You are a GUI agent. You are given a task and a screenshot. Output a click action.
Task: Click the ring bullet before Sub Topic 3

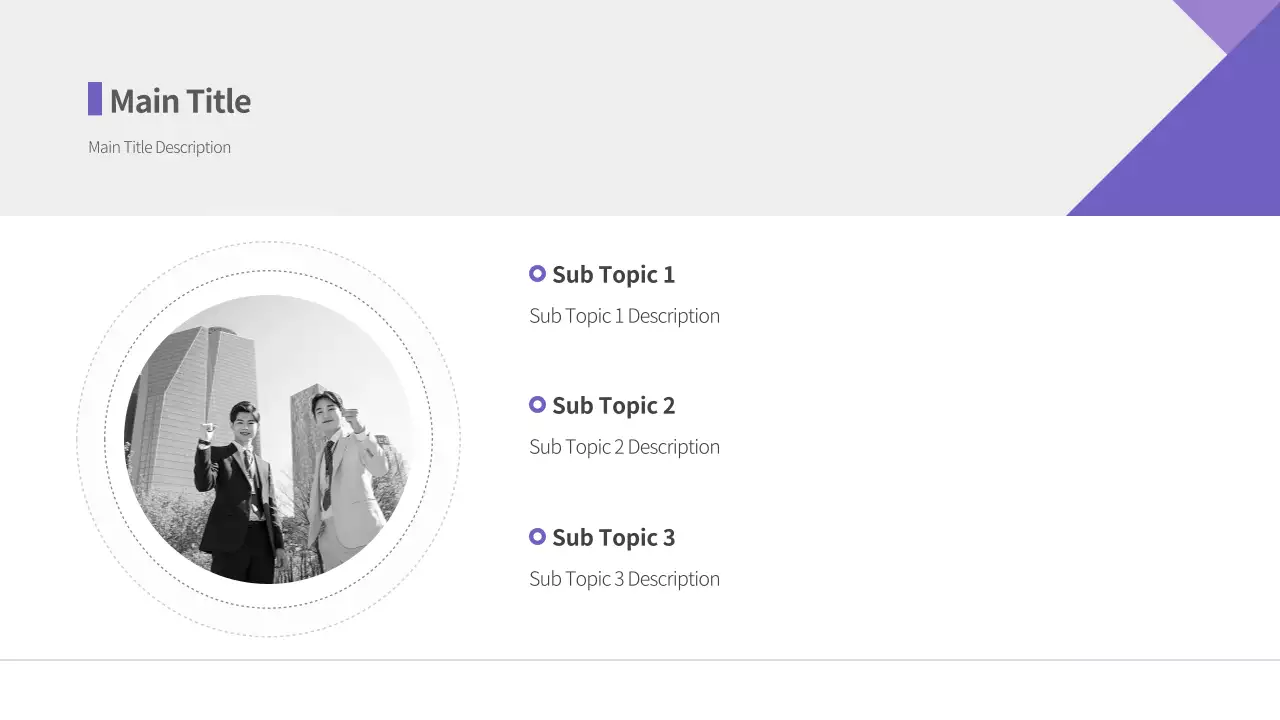pyautogui.click(x=537, y=537)
